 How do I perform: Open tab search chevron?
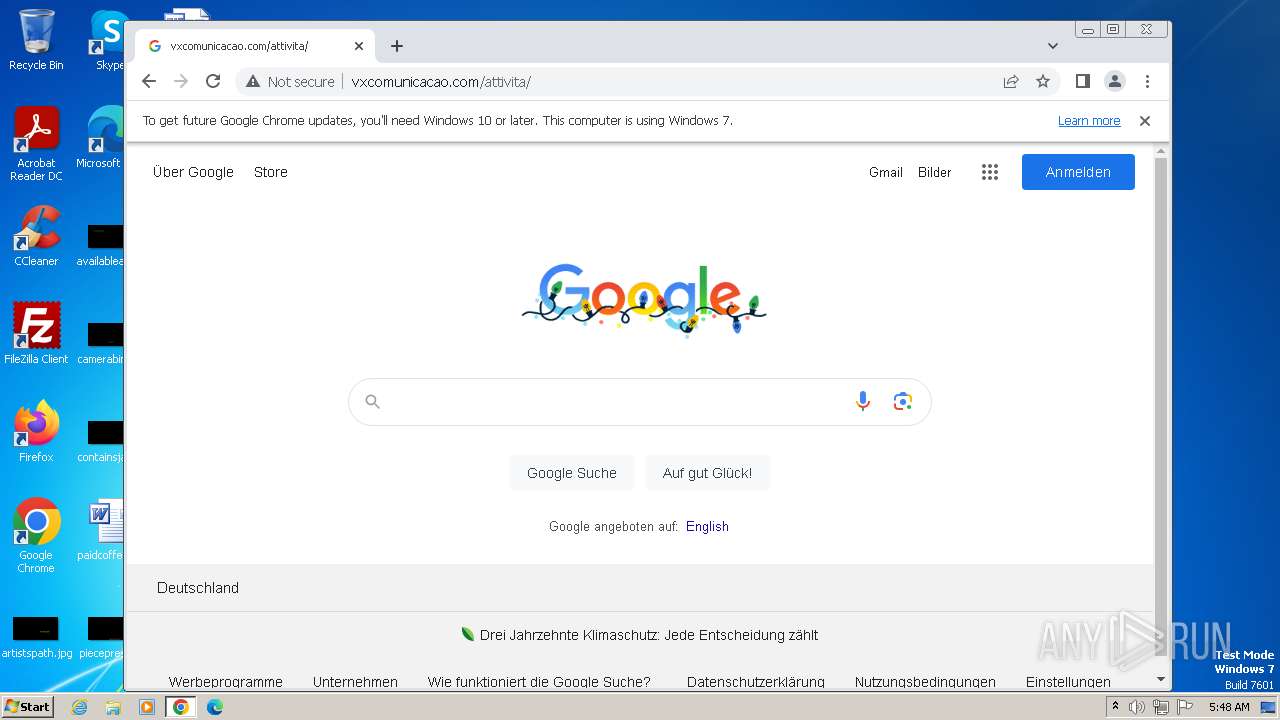[1052, 46]
